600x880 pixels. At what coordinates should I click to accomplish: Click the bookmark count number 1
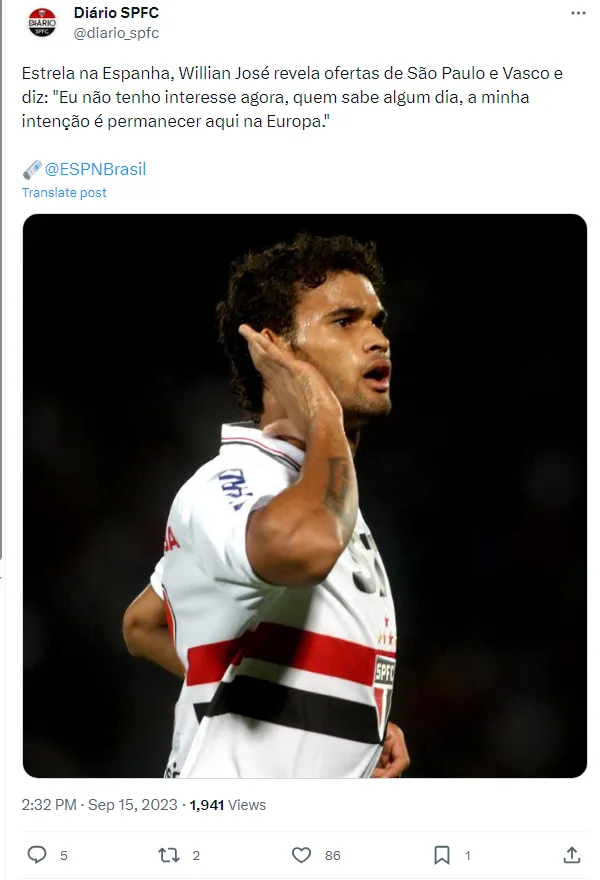coord(468,855)
